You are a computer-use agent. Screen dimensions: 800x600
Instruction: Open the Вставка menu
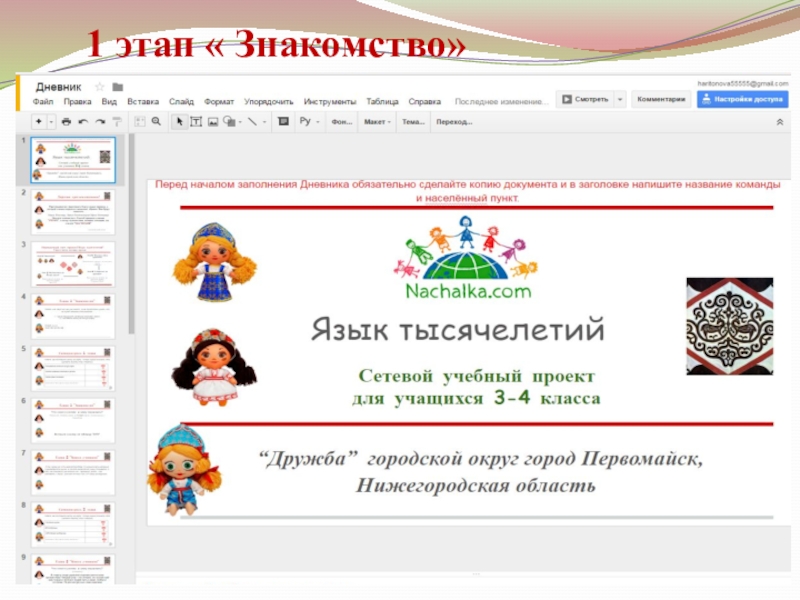[143, 101]
